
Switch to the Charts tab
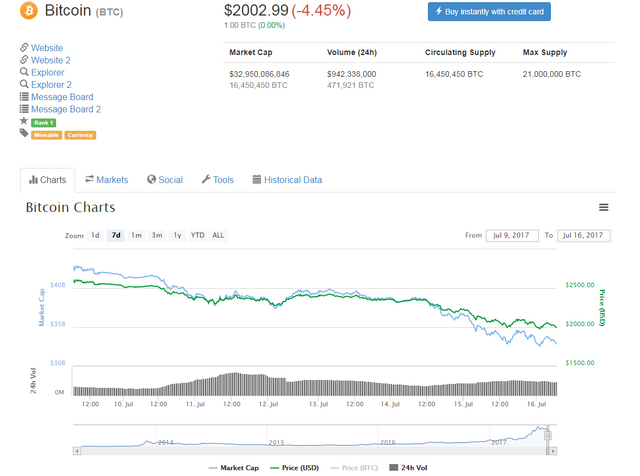point(47,180)
